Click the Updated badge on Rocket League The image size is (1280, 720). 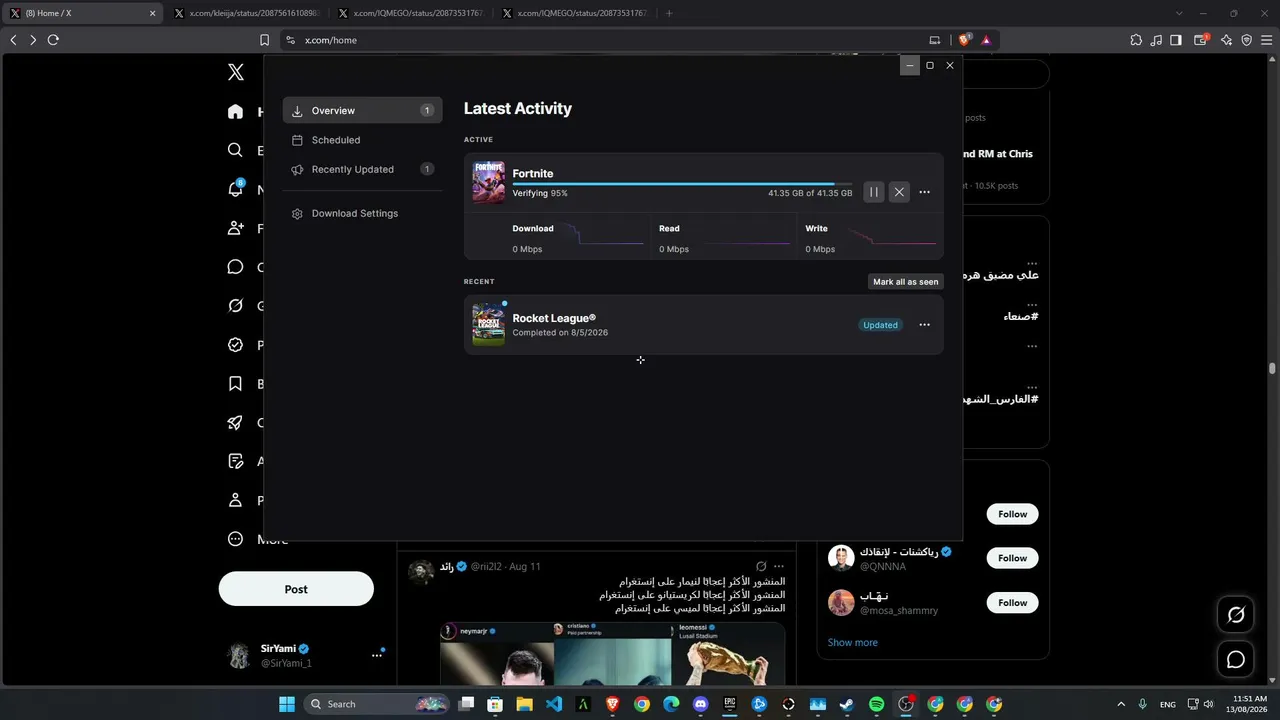click(880, 325)
